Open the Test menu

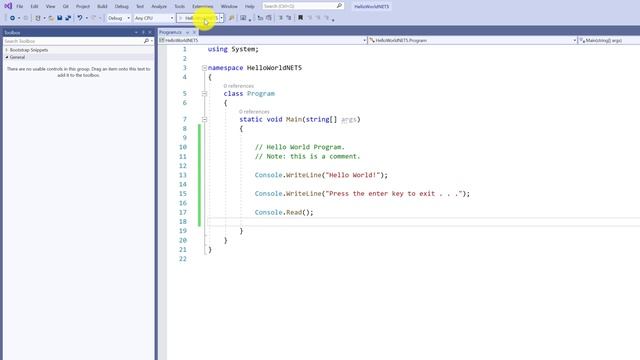pos(140,7)
